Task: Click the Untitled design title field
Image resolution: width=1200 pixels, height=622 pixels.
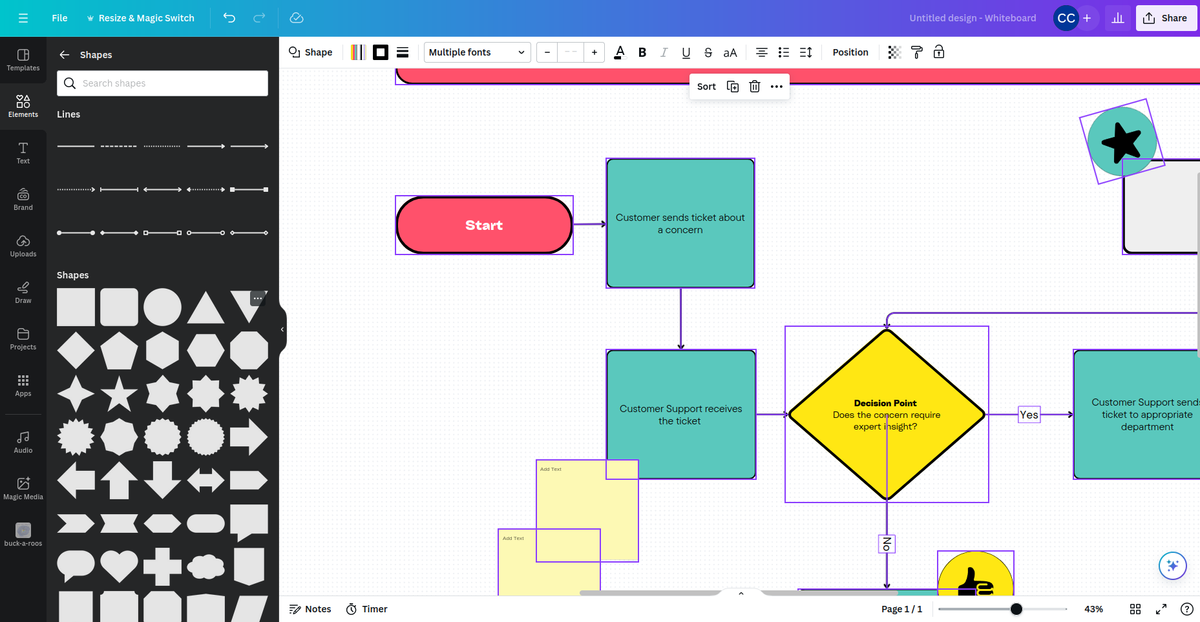Action: (972, 18)
